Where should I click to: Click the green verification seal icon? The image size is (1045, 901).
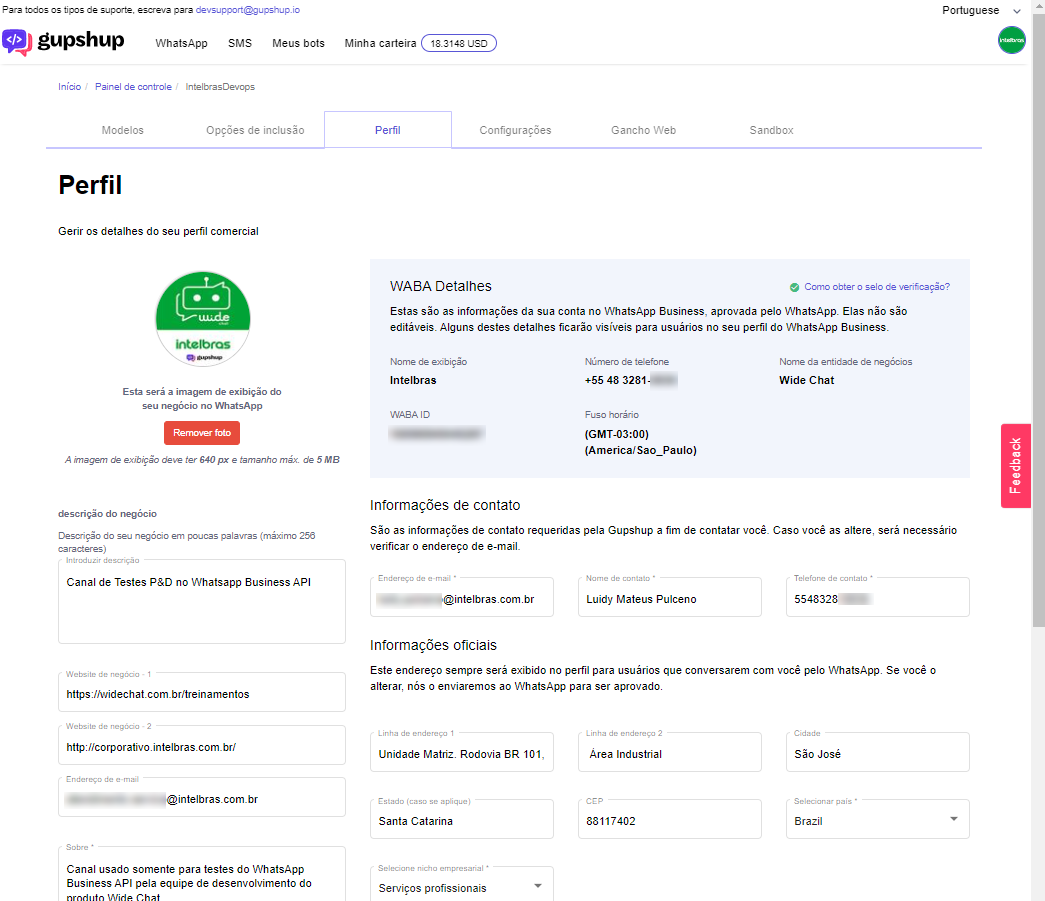click(x=794, y=287)
